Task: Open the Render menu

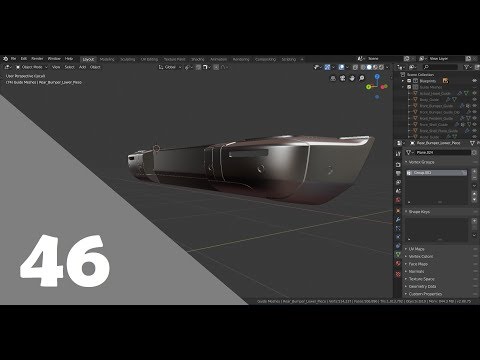Action: (37, 59)
